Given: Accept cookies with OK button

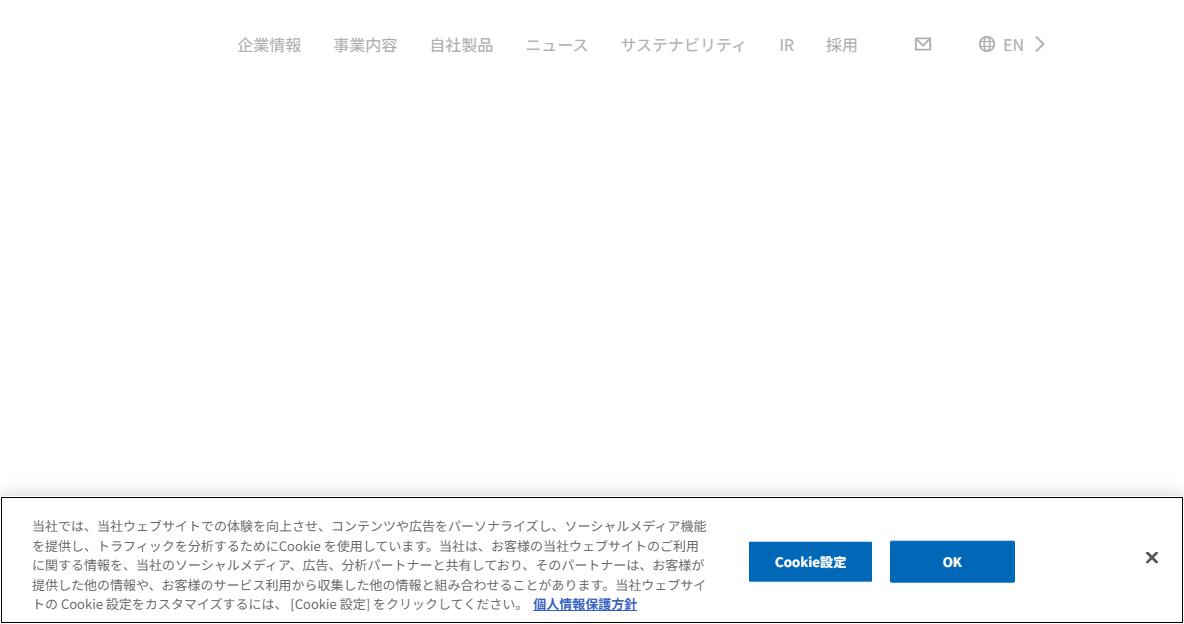Looking at the screenshot, I should pos(952,562).
